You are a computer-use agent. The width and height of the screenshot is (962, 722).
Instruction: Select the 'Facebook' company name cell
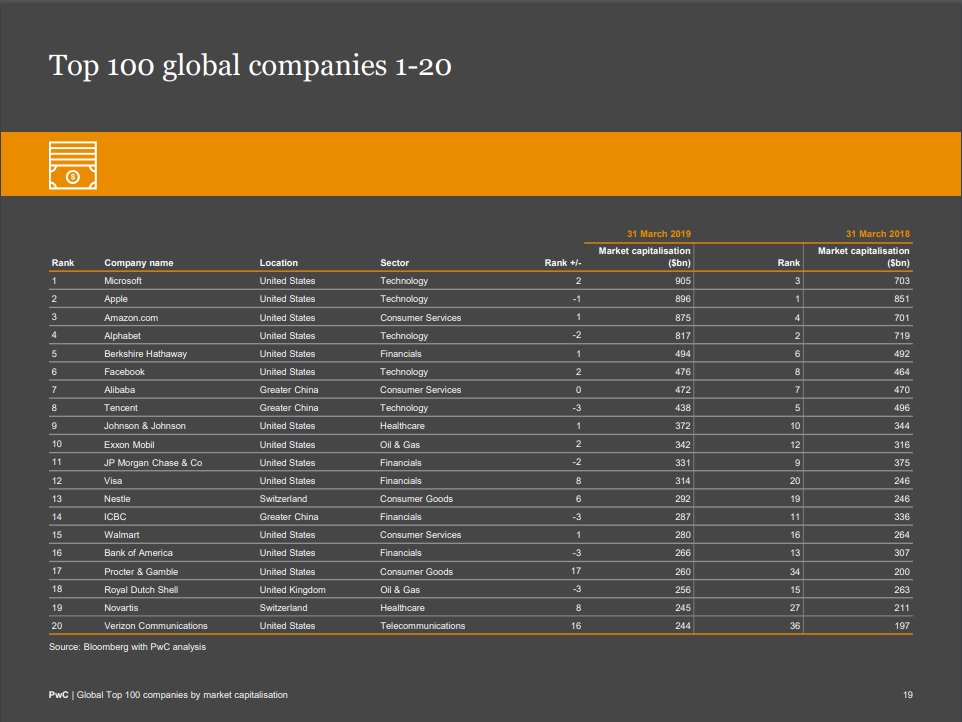point(125,372)
